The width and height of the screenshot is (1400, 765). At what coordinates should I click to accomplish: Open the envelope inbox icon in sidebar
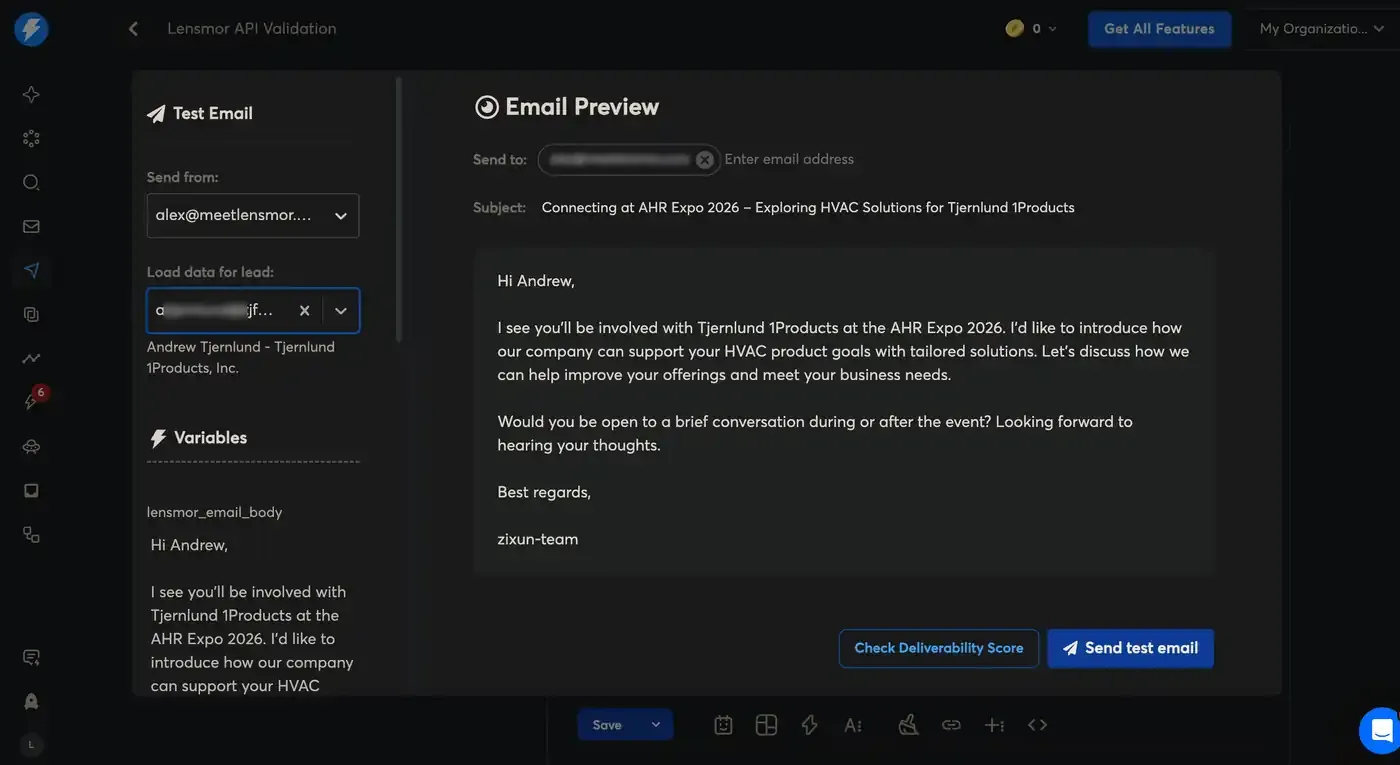31,227
